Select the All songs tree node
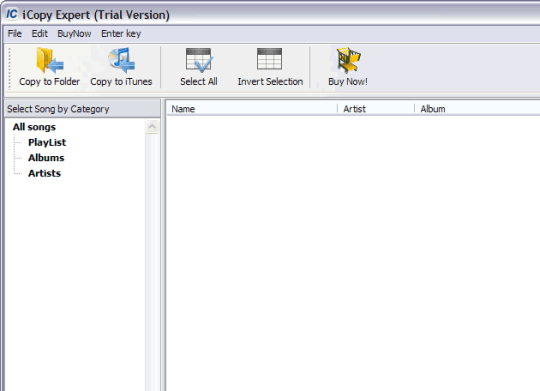The width and height of the screenshot is (540, 391). tap(34, 127)
